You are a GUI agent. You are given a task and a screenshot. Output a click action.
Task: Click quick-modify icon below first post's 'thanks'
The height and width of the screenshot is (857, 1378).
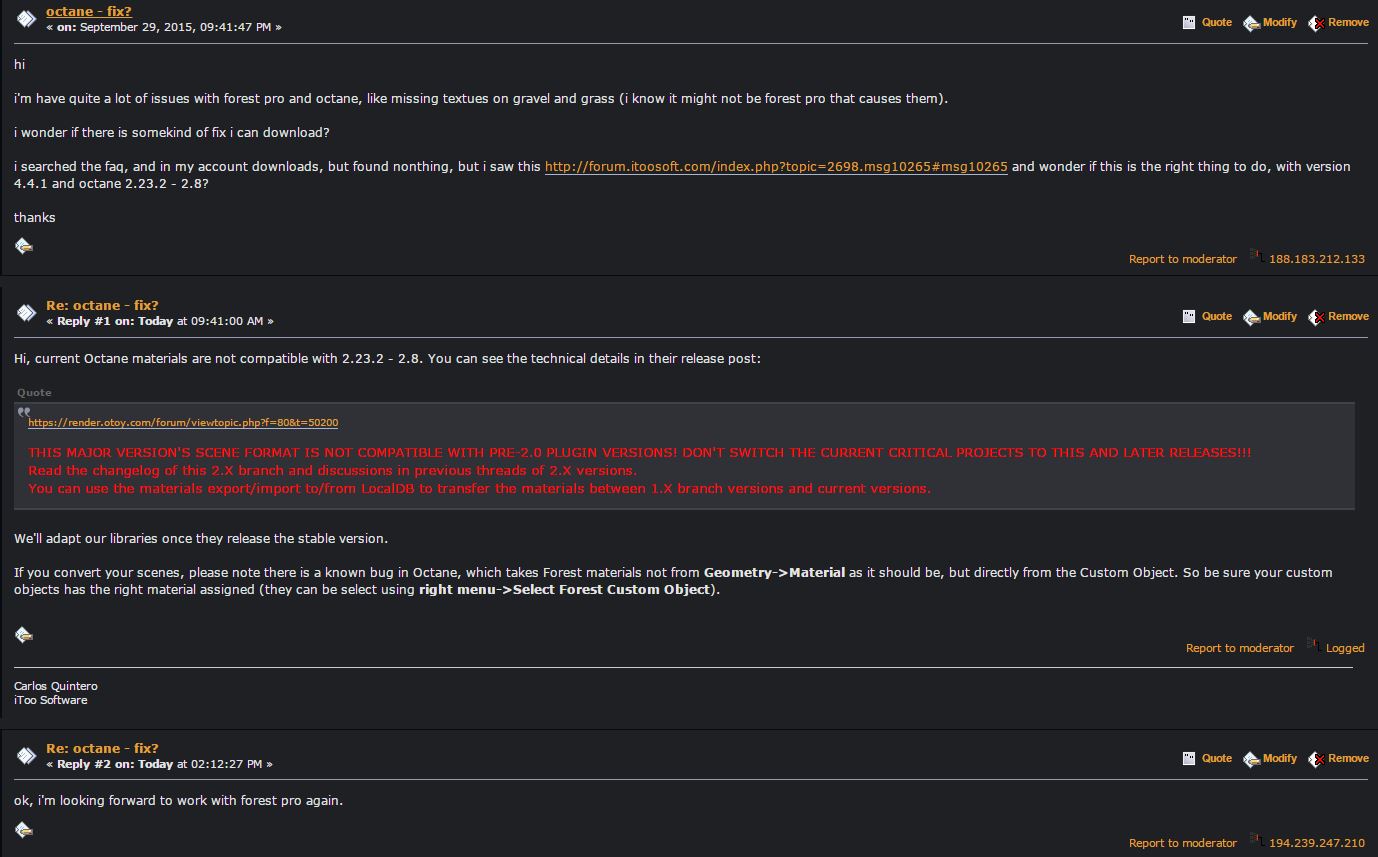coord(24,245)
